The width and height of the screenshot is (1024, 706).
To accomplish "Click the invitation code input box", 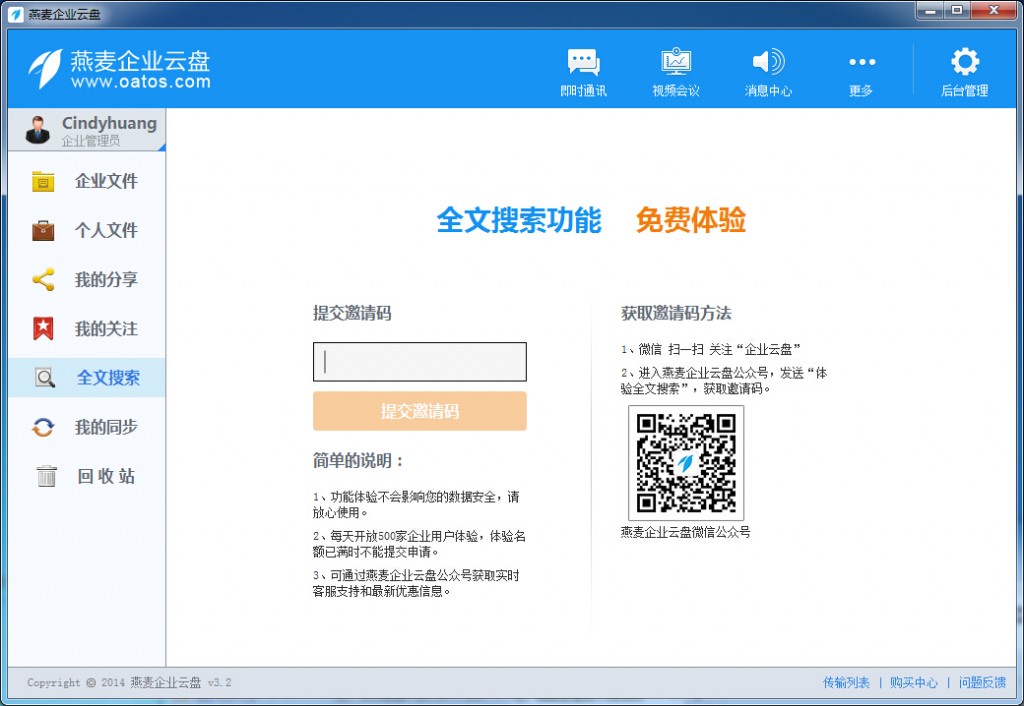I will pos(419,361).
